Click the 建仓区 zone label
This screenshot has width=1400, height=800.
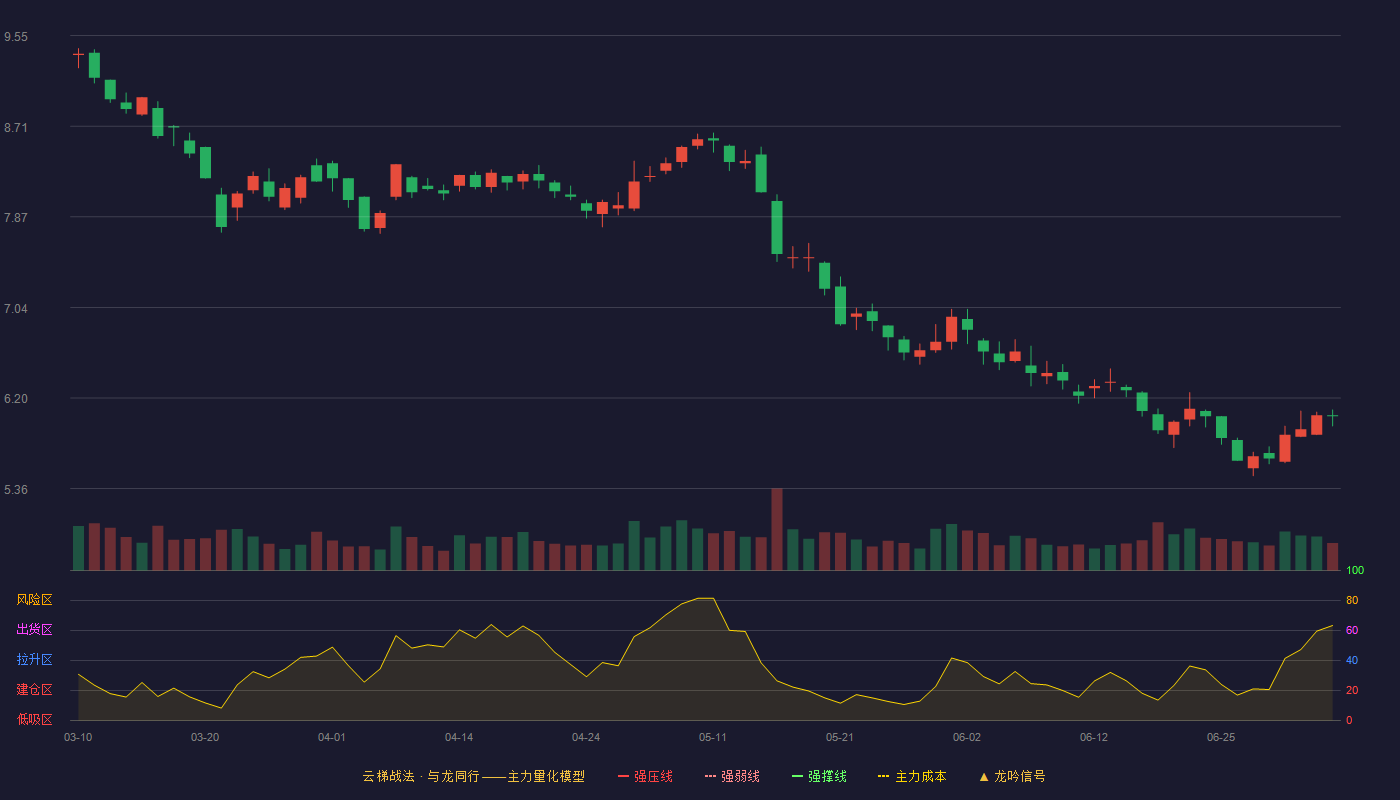click(x=34, y=690)
